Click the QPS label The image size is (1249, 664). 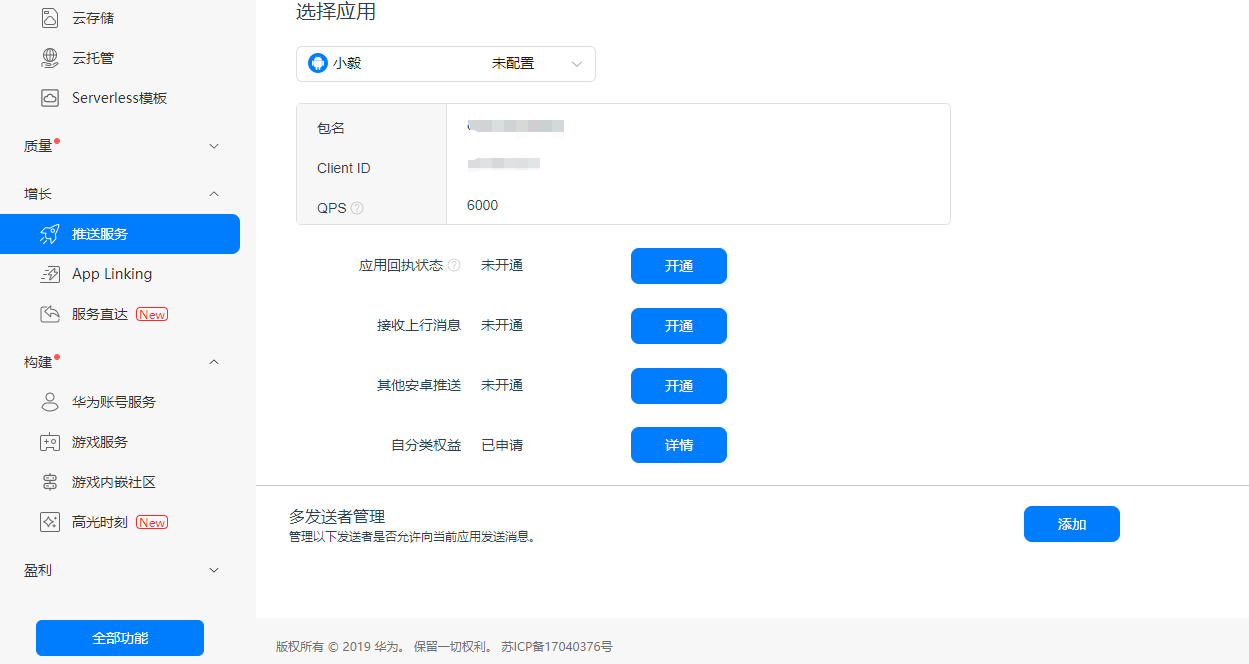(332, 208)
